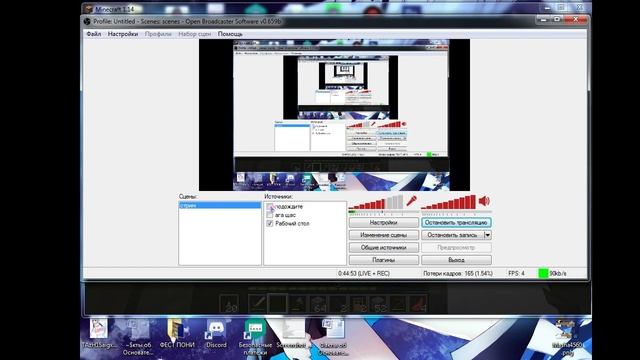Click the Настройки button in the control panel
The width and height of the screenshot is (640, 360).
point(383,223)
